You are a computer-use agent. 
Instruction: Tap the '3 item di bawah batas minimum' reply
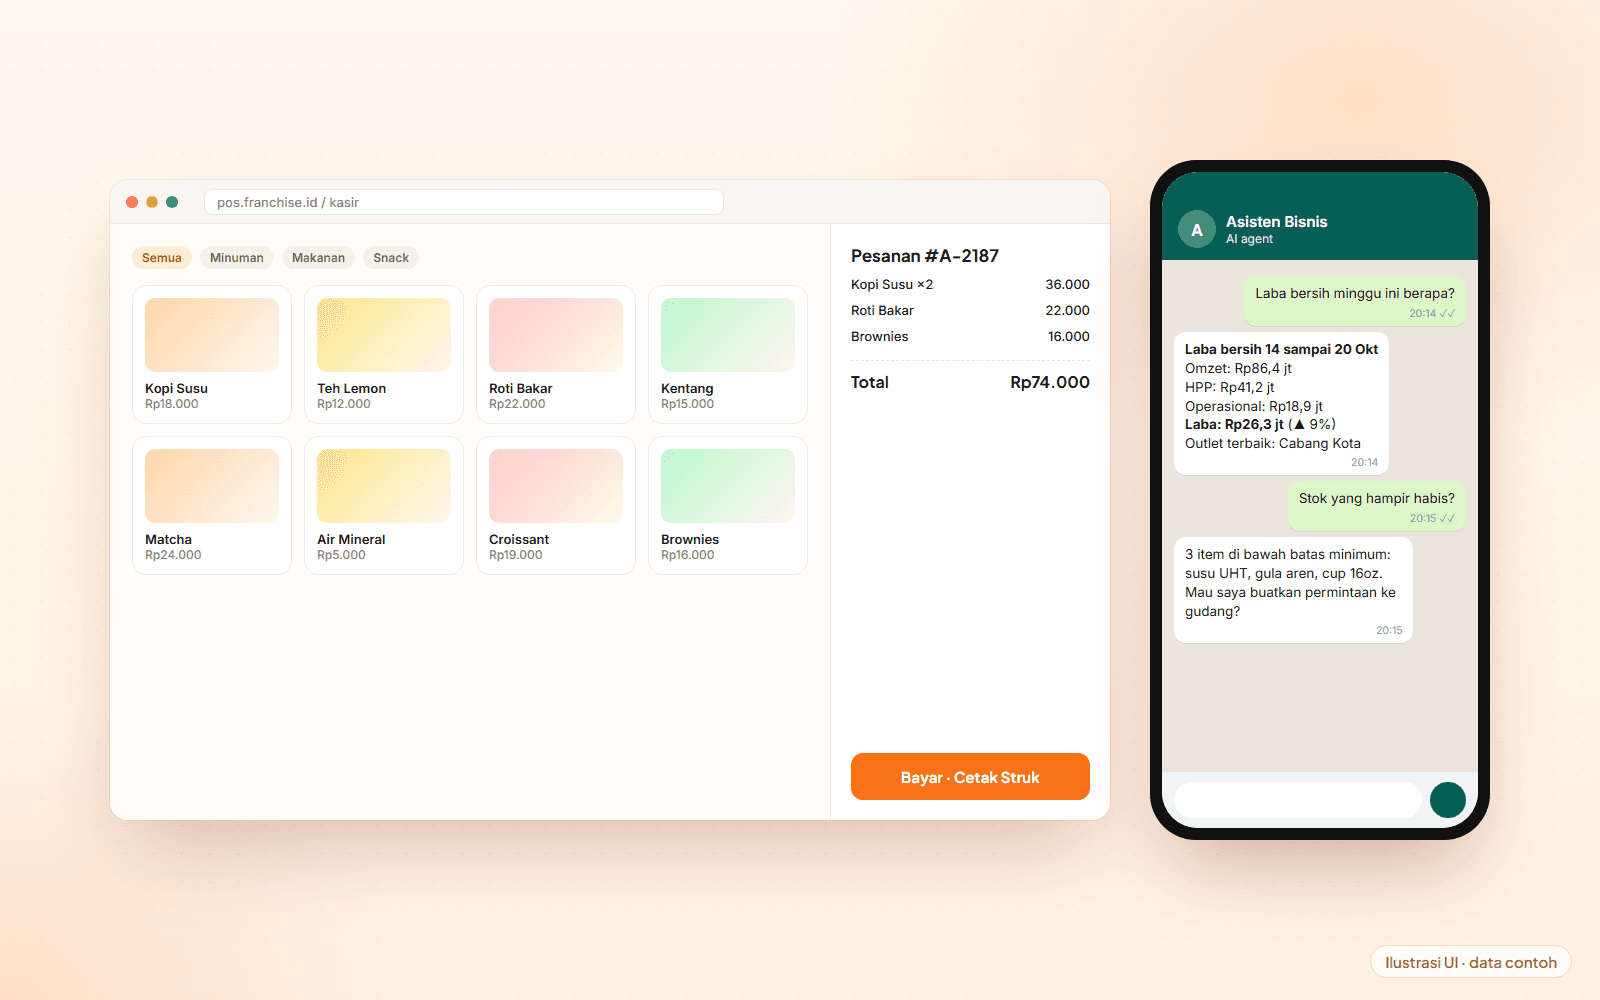[1293, 590]
